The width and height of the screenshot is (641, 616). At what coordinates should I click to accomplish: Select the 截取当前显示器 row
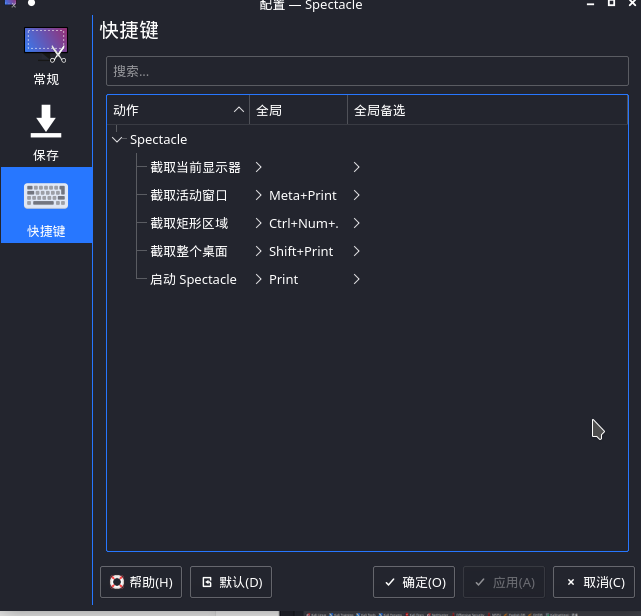tap(367, 167)
